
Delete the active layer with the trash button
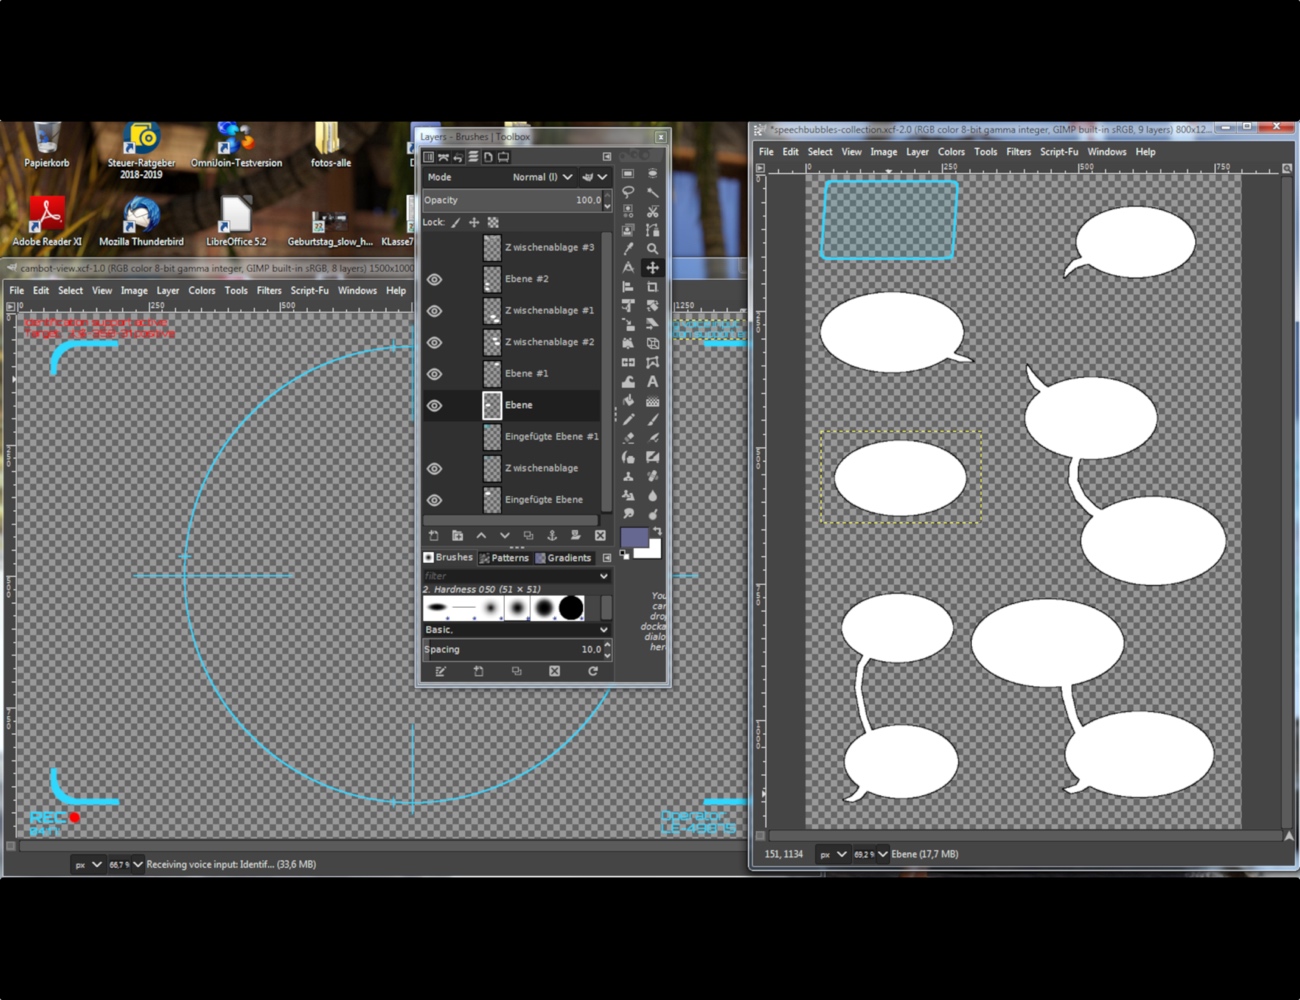[x=600, y=535]
